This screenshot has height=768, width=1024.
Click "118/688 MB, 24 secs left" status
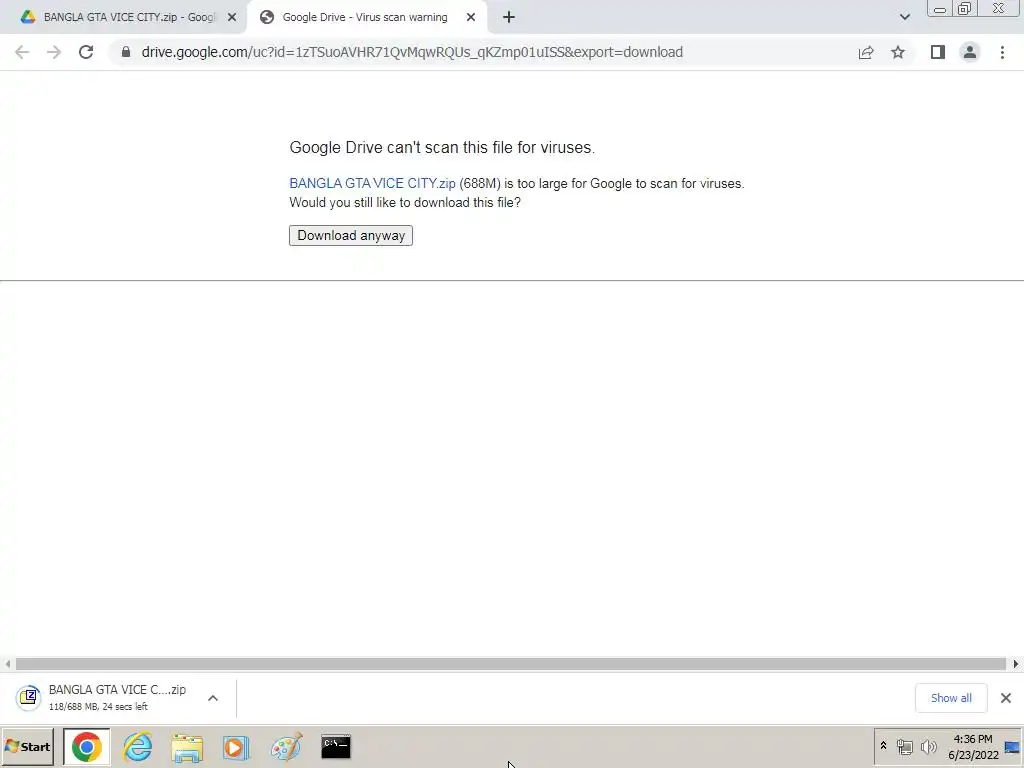click(x=98, y=707)
